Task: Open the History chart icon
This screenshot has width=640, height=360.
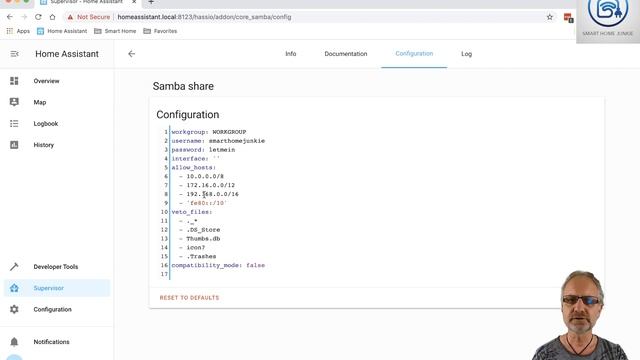Action: click(14, 145)
